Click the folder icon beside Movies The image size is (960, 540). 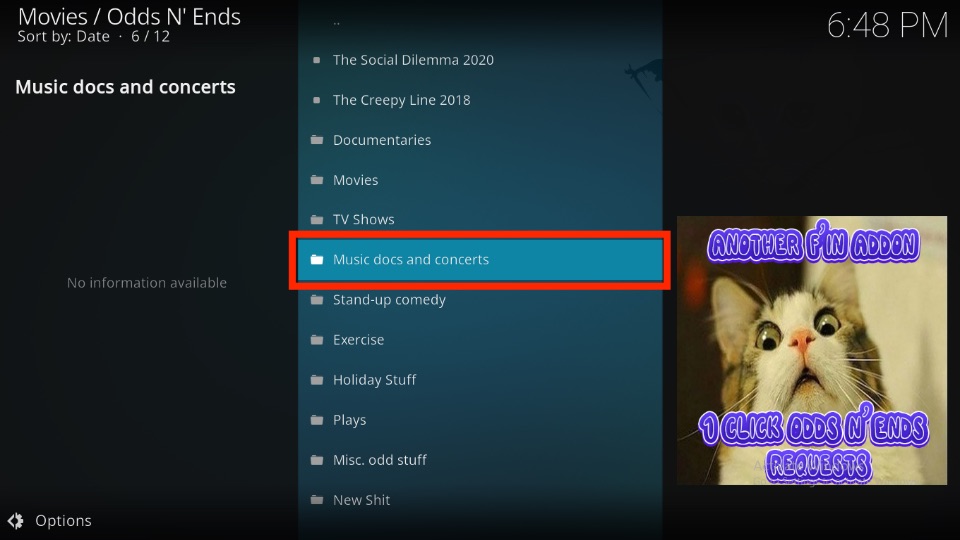coord(317,179)
